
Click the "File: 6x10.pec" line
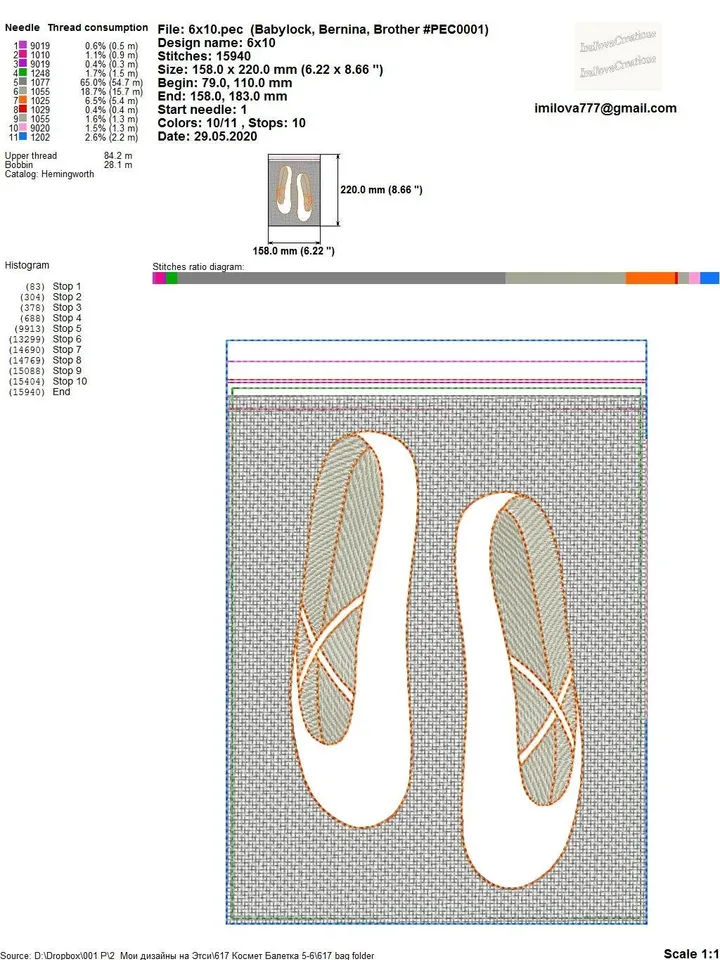(x=323, y=29)
